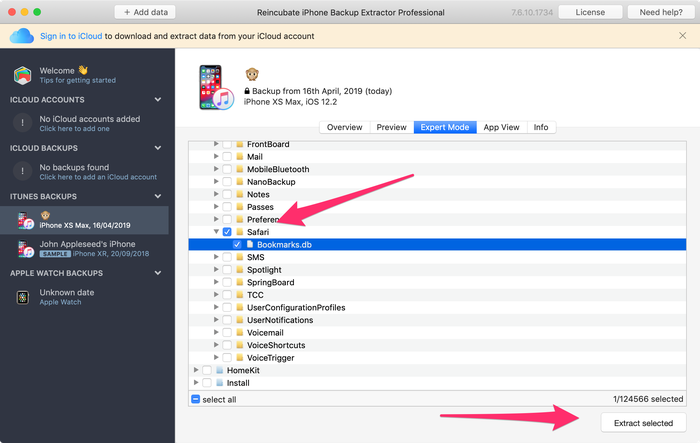
Task: Click the MobileBluetooth folder icon
Action: 240,169
